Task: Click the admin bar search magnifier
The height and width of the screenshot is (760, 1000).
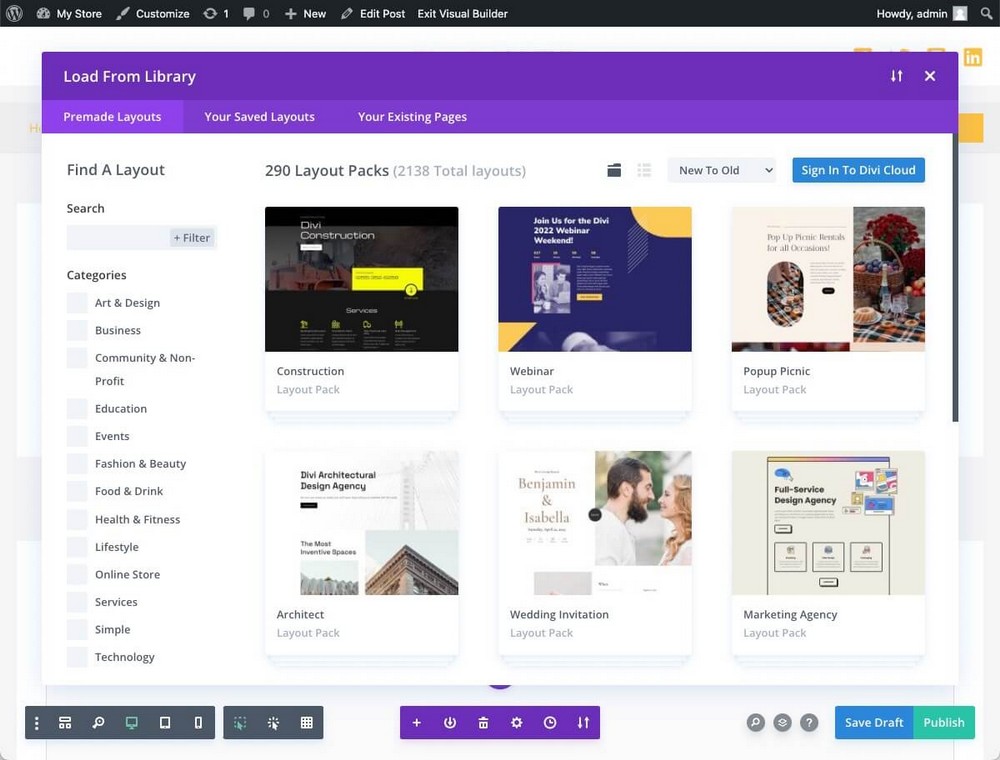Action: (986, 13)
